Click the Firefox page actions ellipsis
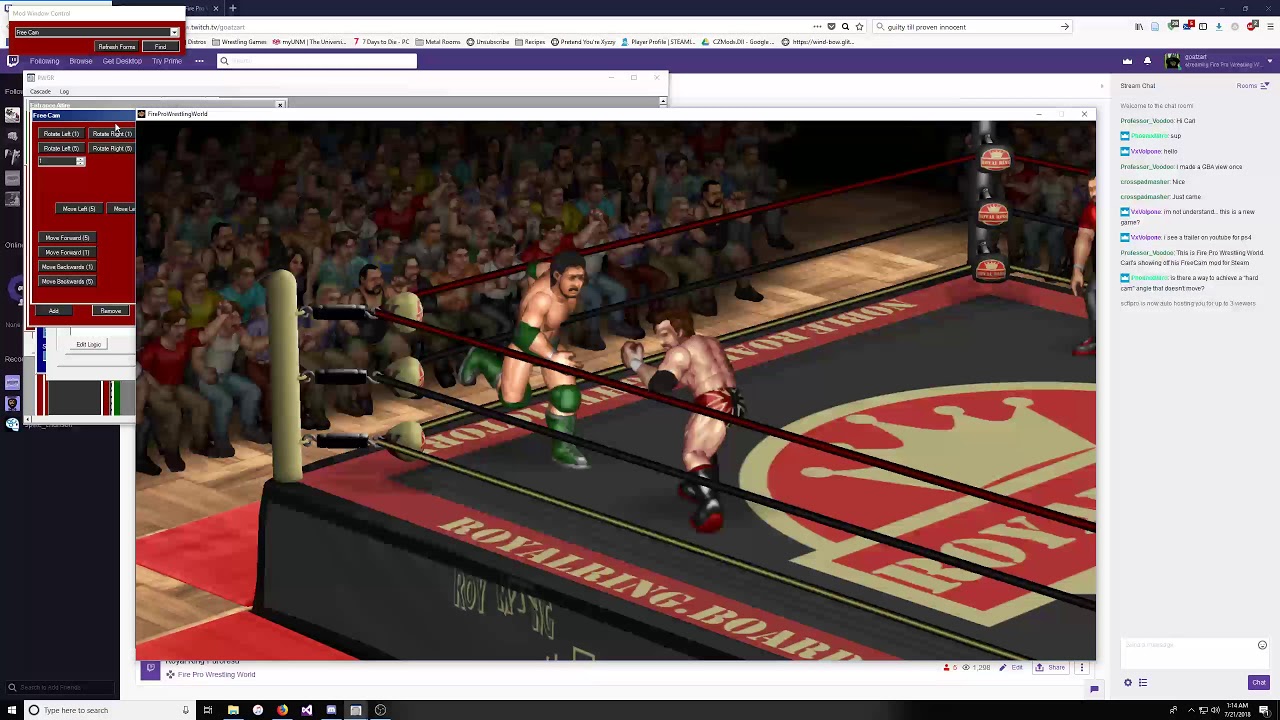 tap(818, 27)
